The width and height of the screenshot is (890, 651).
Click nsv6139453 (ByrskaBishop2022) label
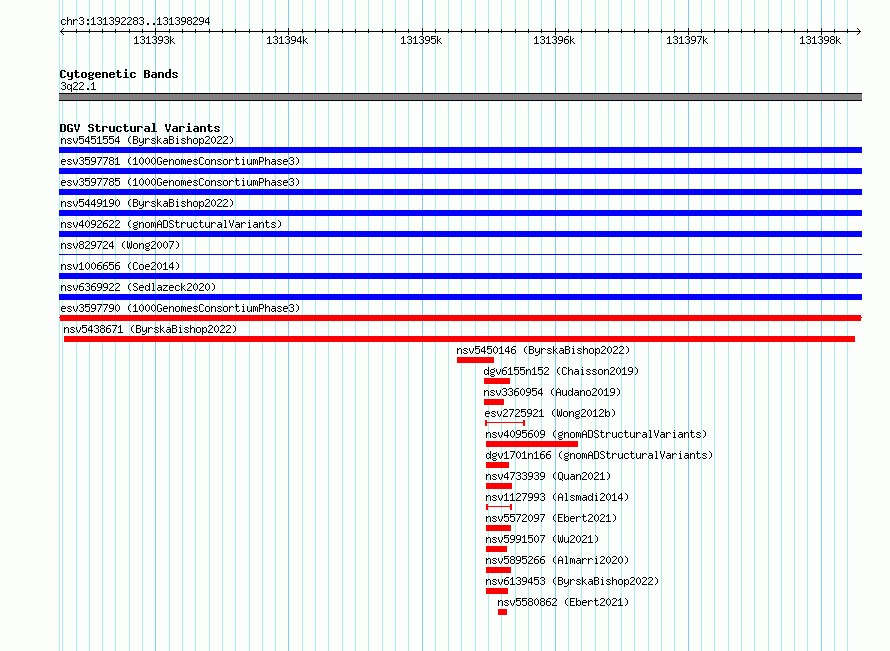click(x=572, y=581)
